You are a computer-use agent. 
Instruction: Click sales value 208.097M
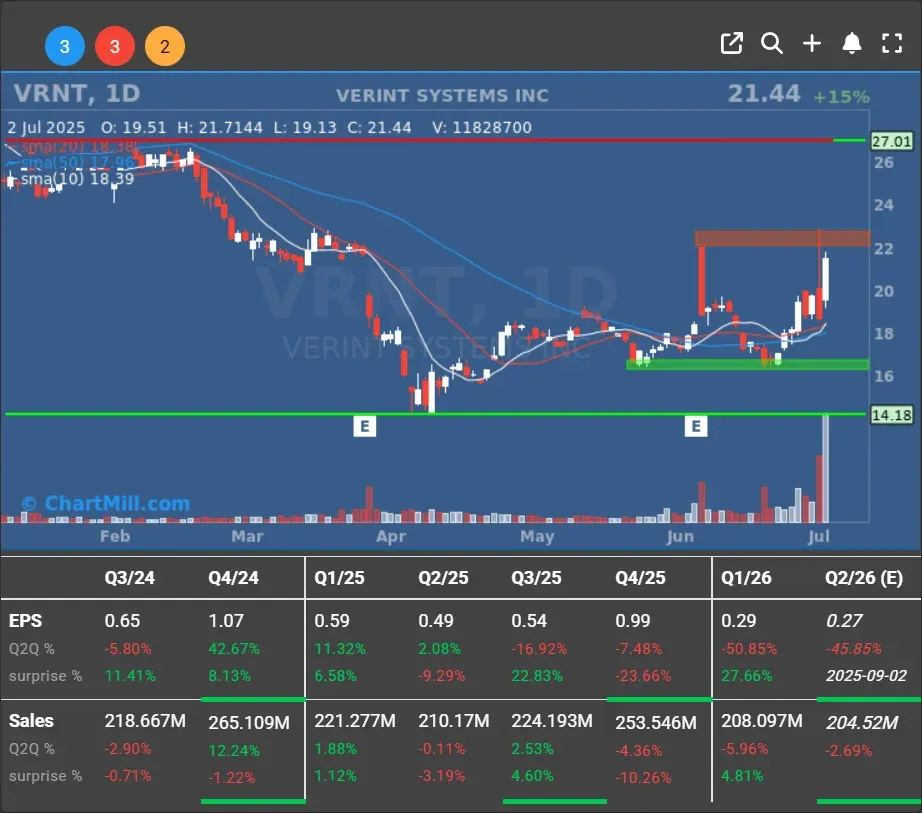click(x=762, y=721)
